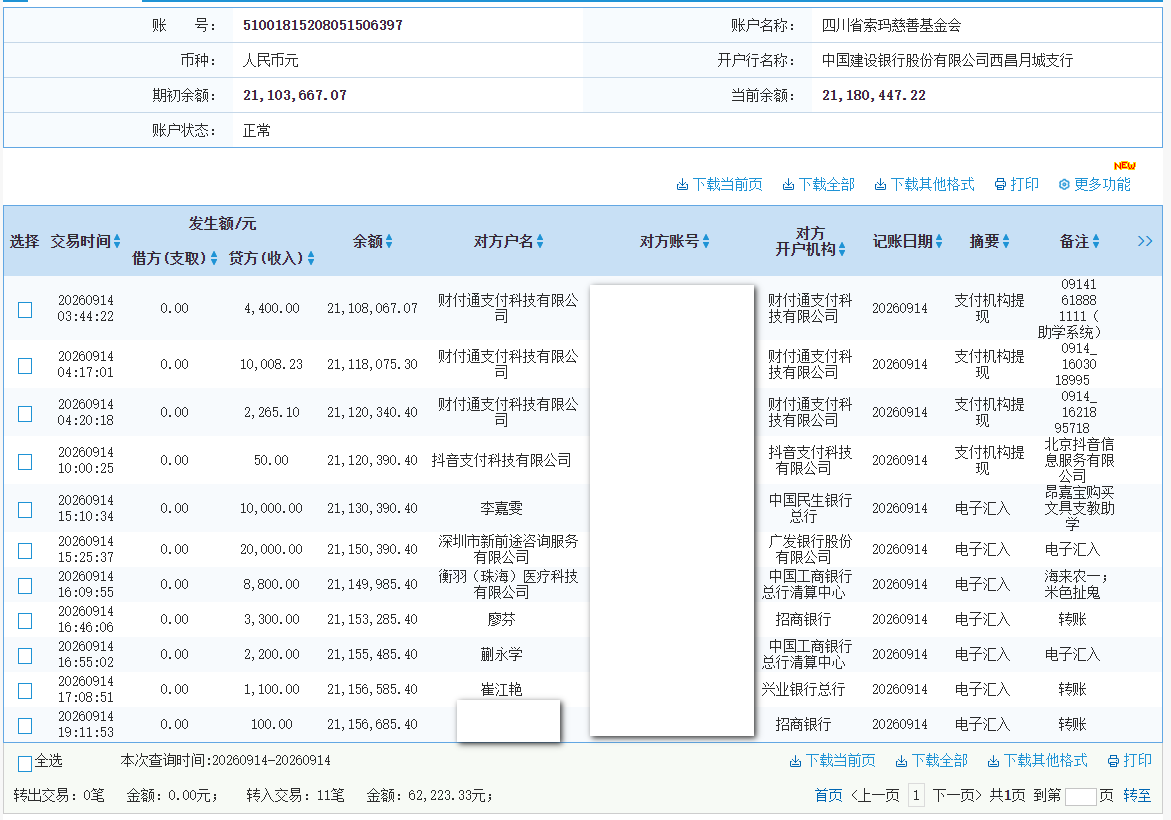
Task: Sort by 交易时间 arrows icon
Action: tap(117, 241)
